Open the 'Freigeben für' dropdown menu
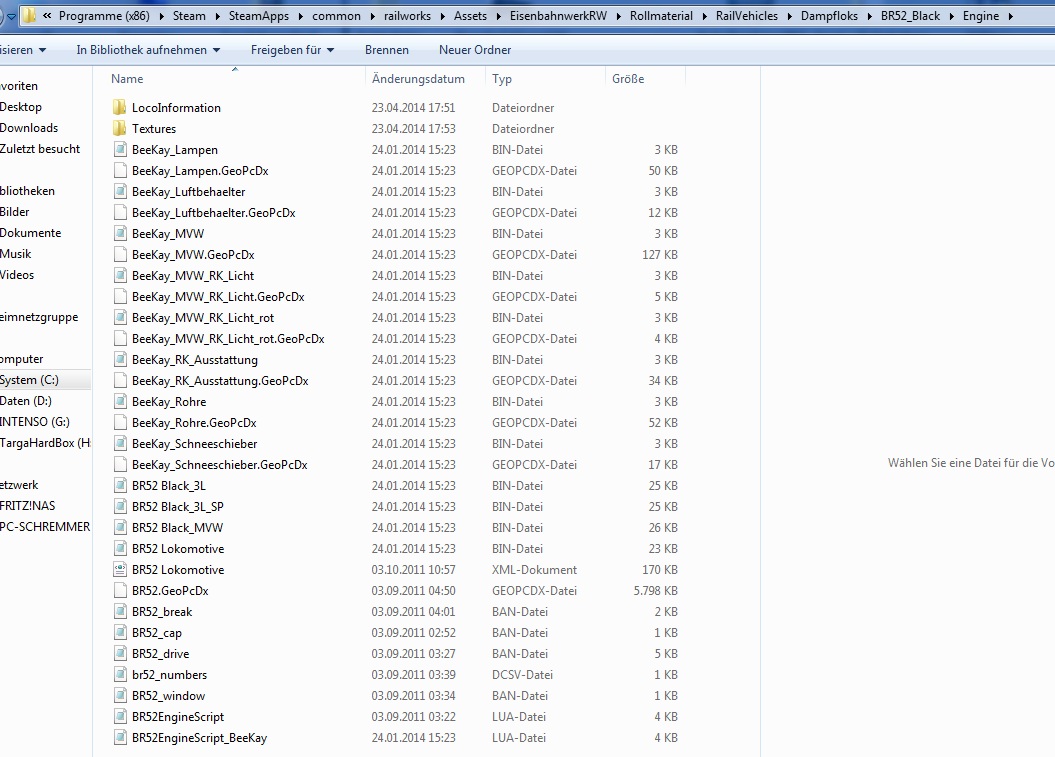 [292, 50]
